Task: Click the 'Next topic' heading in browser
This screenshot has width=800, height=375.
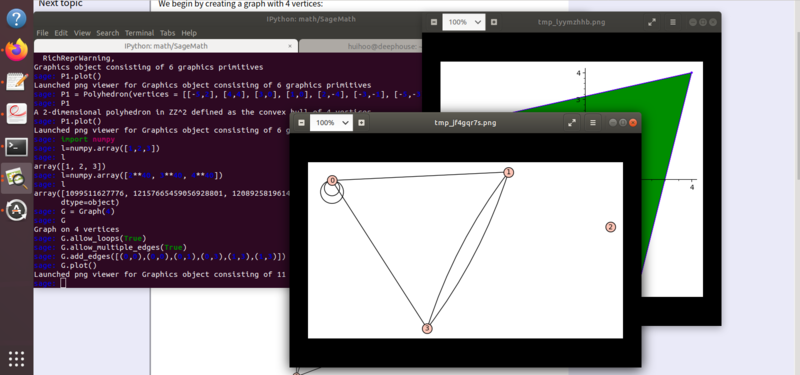Action: coord(60,4)
